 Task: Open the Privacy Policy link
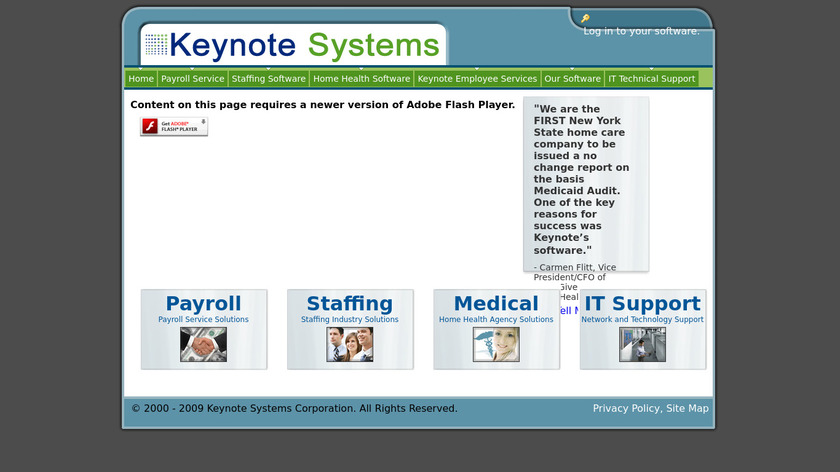click(626, 408)
